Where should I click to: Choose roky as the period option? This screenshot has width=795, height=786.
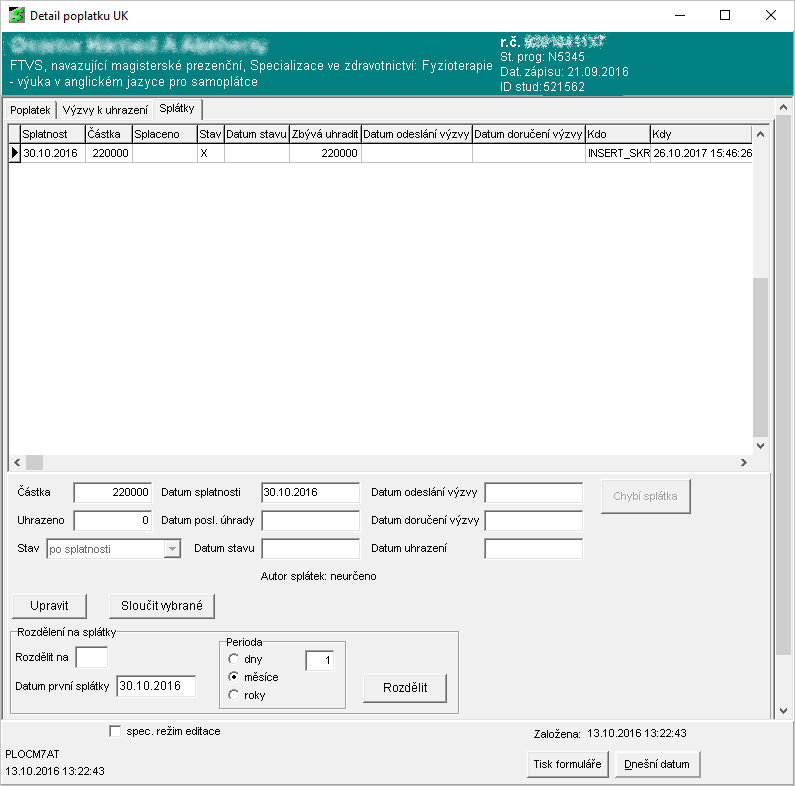[234, 695]
